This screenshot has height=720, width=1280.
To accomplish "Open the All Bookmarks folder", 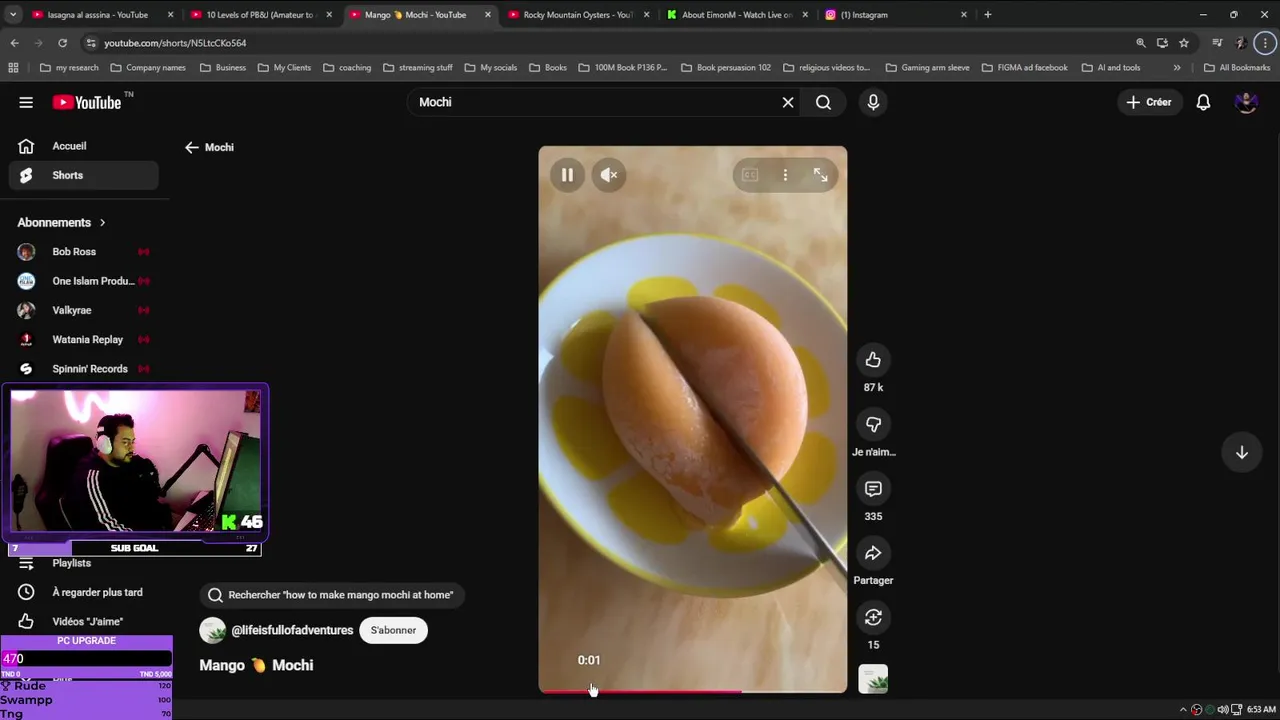I will [x=1237, y=68].
